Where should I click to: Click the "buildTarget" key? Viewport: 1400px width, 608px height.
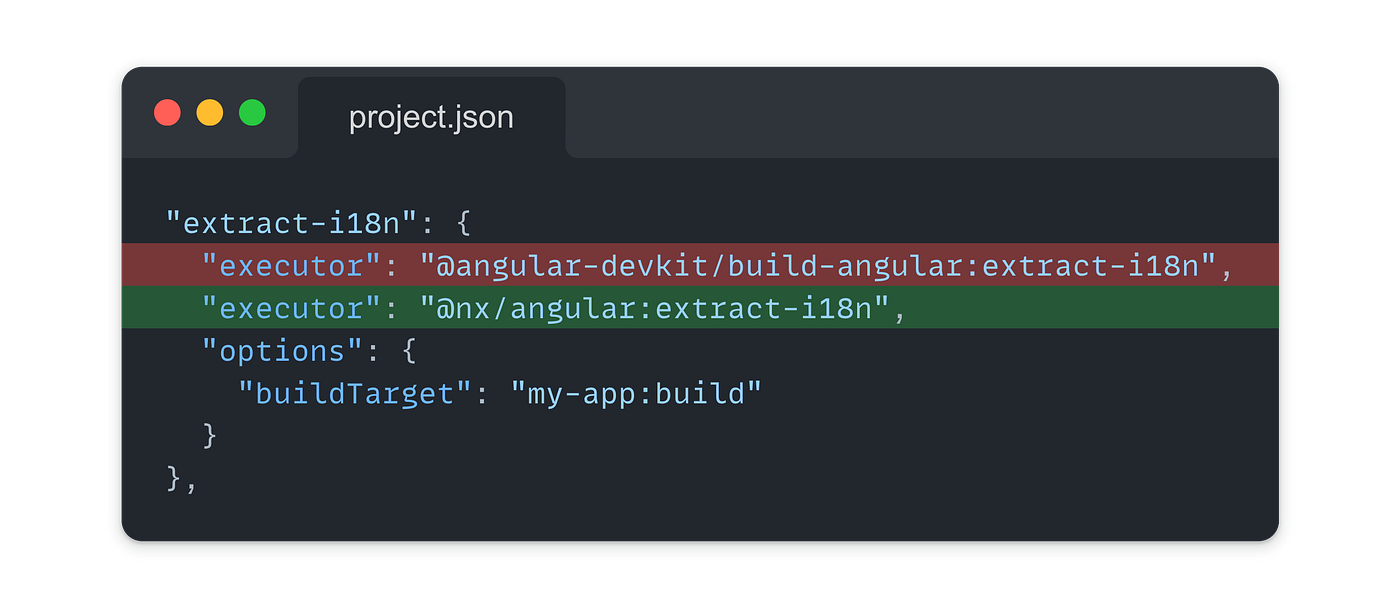pos(355,394)
